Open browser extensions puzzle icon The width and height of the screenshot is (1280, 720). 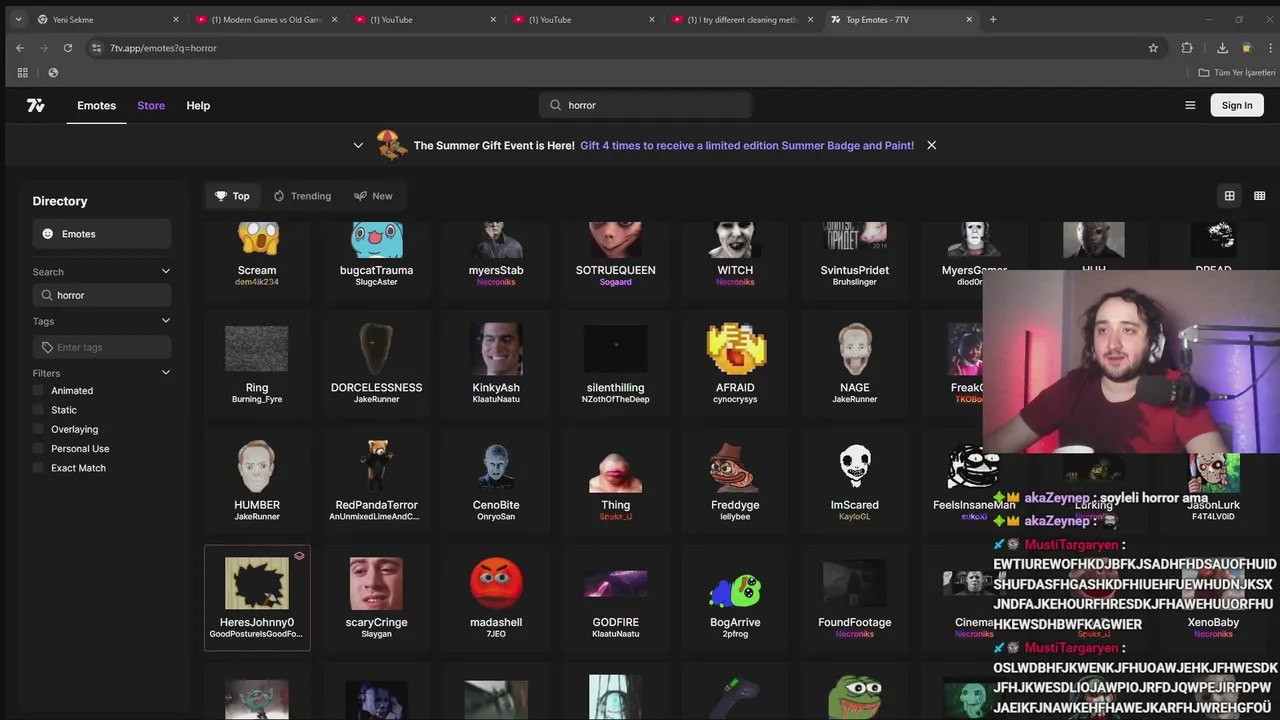tap(1187, 48)
